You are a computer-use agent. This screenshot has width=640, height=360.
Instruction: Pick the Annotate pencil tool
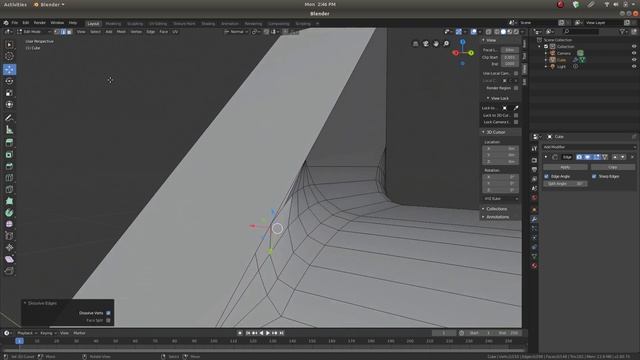[x=9, y=118]
